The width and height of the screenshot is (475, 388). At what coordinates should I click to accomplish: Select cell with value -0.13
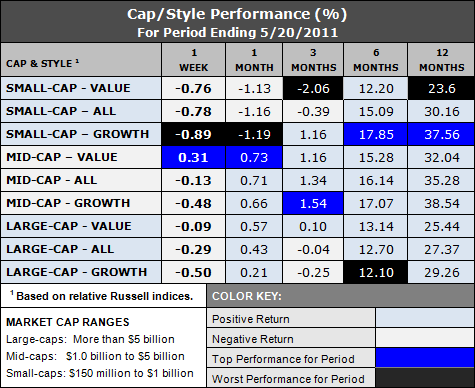194,180
